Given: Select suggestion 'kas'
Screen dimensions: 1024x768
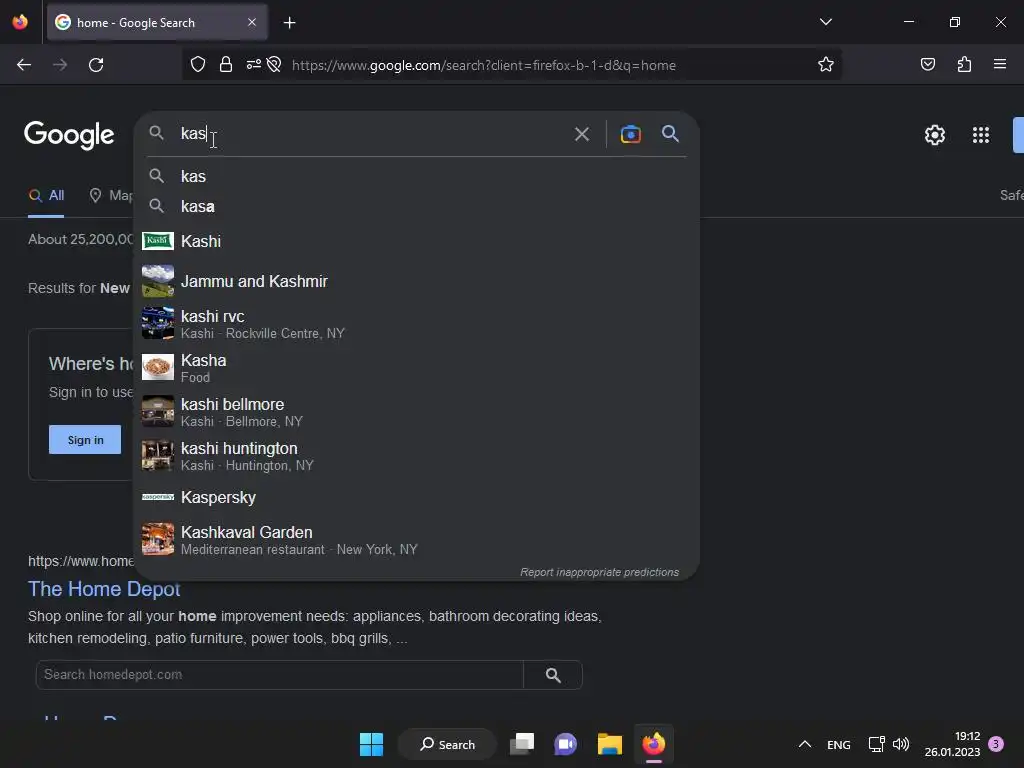Looking at the screenshot, I should coord(416,176).
